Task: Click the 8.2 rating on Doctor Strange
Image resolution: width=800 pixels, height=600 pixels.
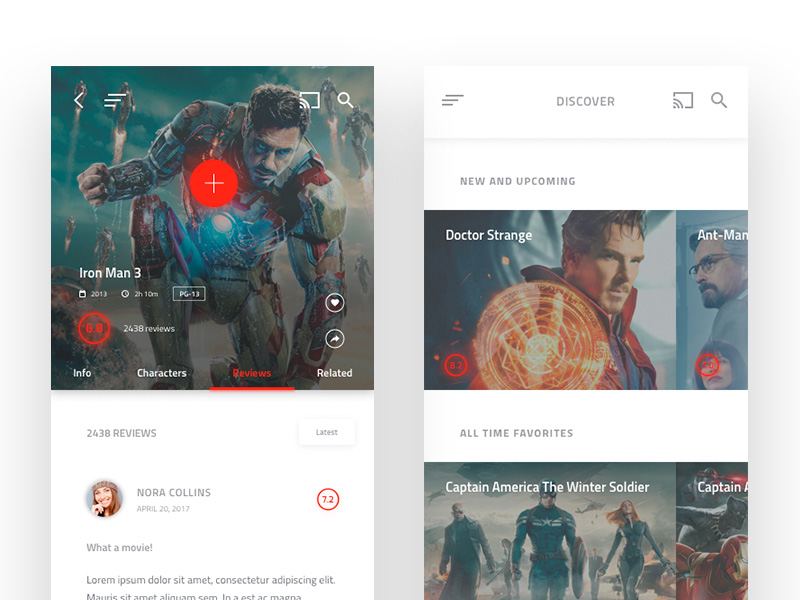Action: 456,365
